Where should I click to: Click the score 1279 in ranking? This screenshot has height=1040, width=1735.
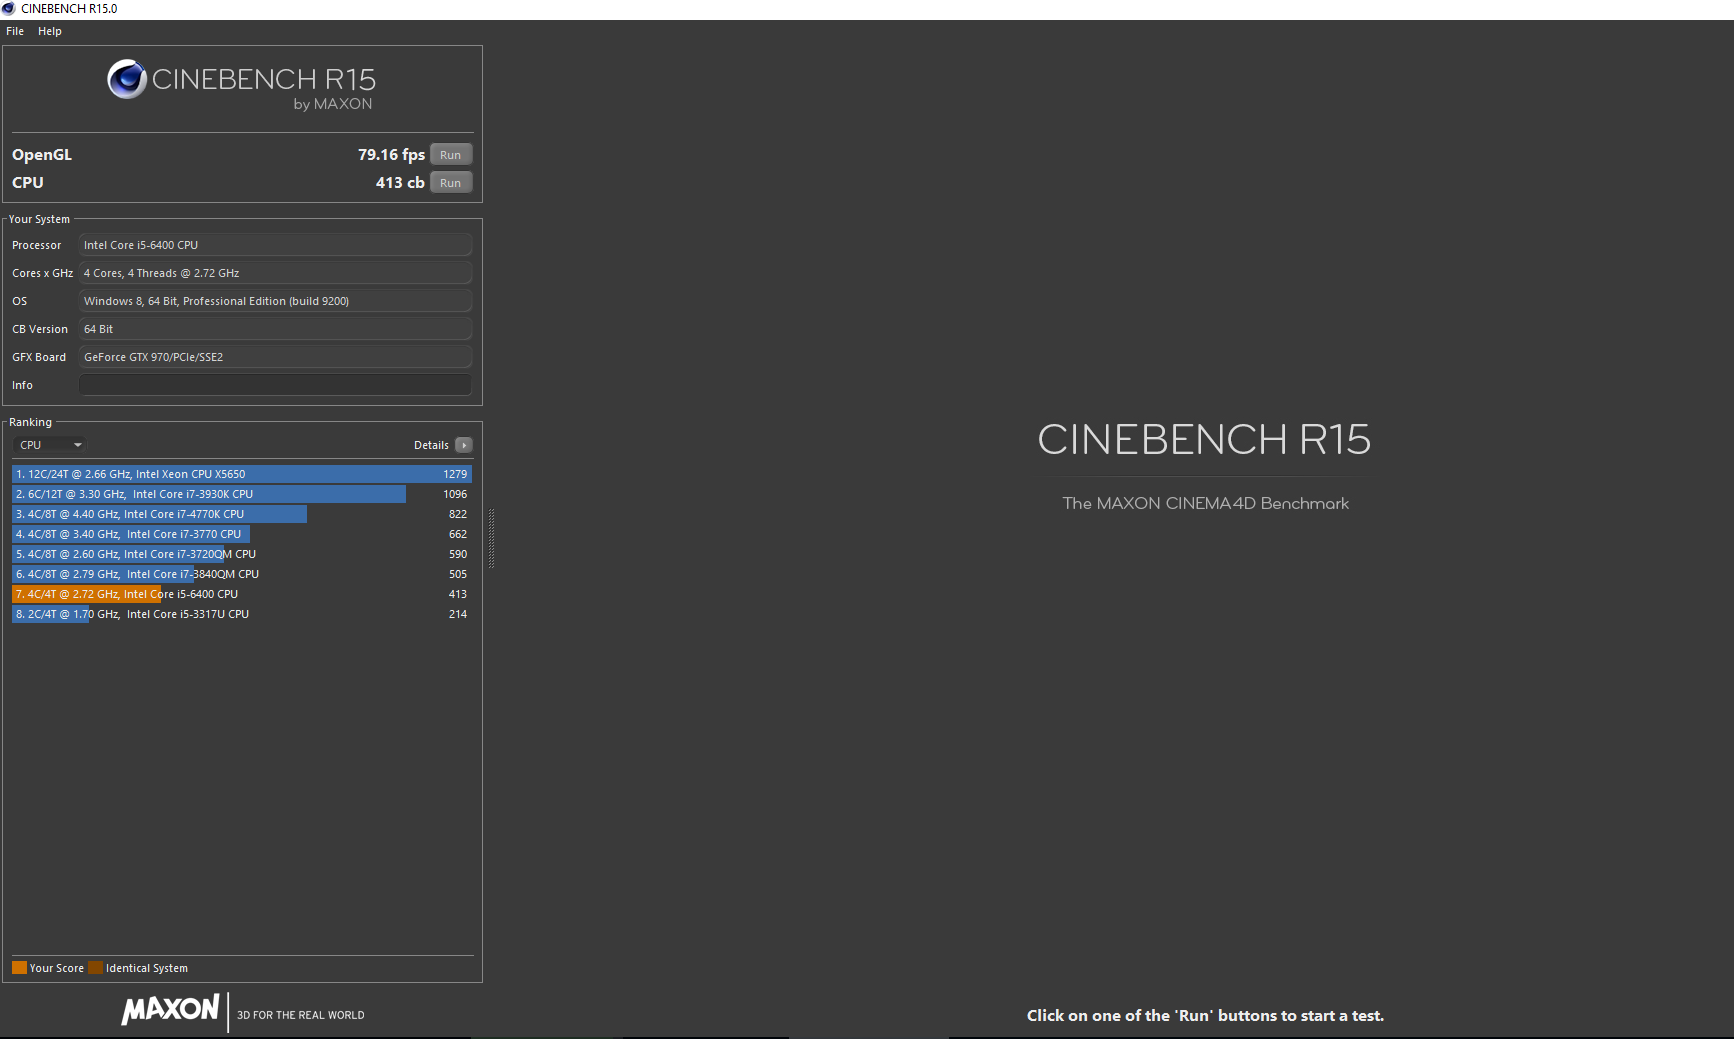(455, 474)
